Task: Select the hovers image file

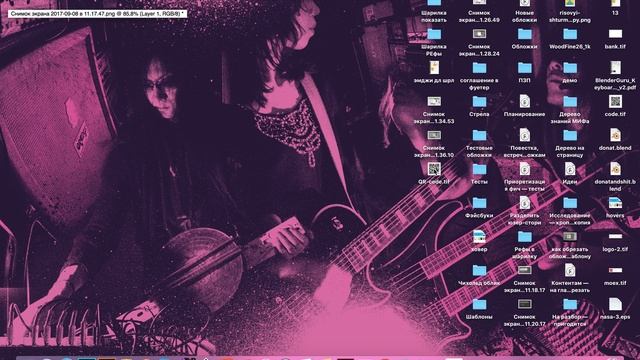Action: click(615, 203)
